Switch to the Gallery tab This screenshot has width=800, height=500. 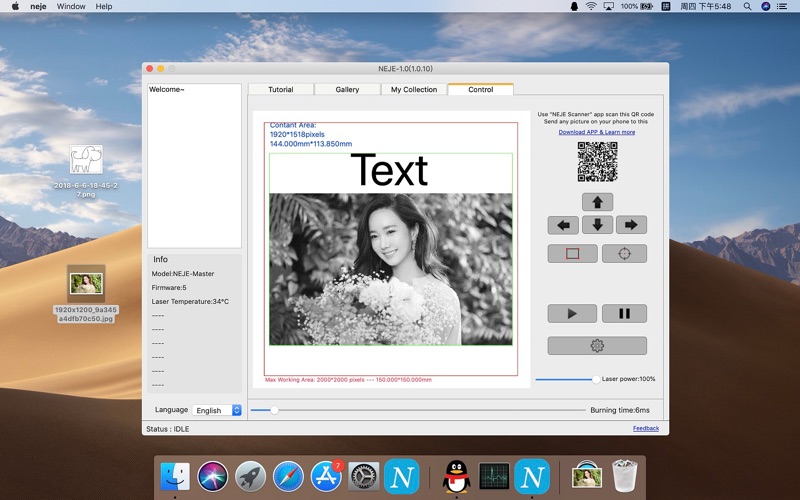[x=347, y=89]
